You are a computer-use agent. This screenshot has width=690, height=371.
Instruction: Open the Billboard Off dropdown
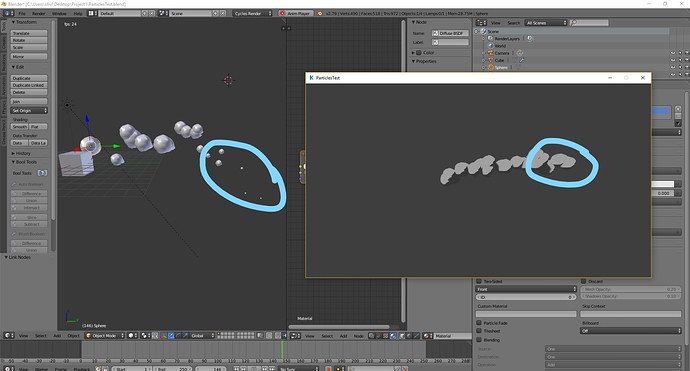tap(631, 331)
